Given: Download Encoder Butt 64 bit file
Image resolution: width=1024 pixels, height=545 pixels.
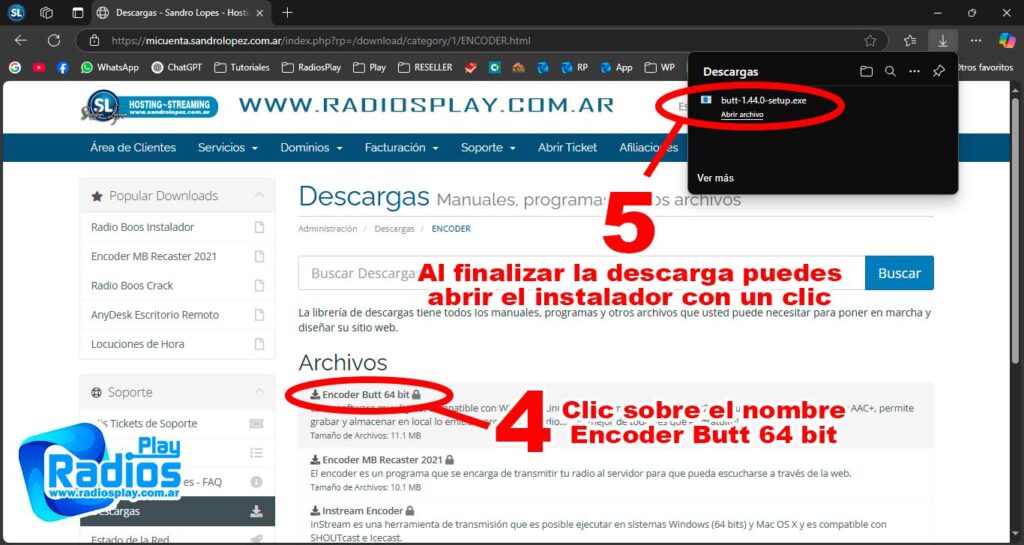Looking at the screenshot, I should [365, 394].
